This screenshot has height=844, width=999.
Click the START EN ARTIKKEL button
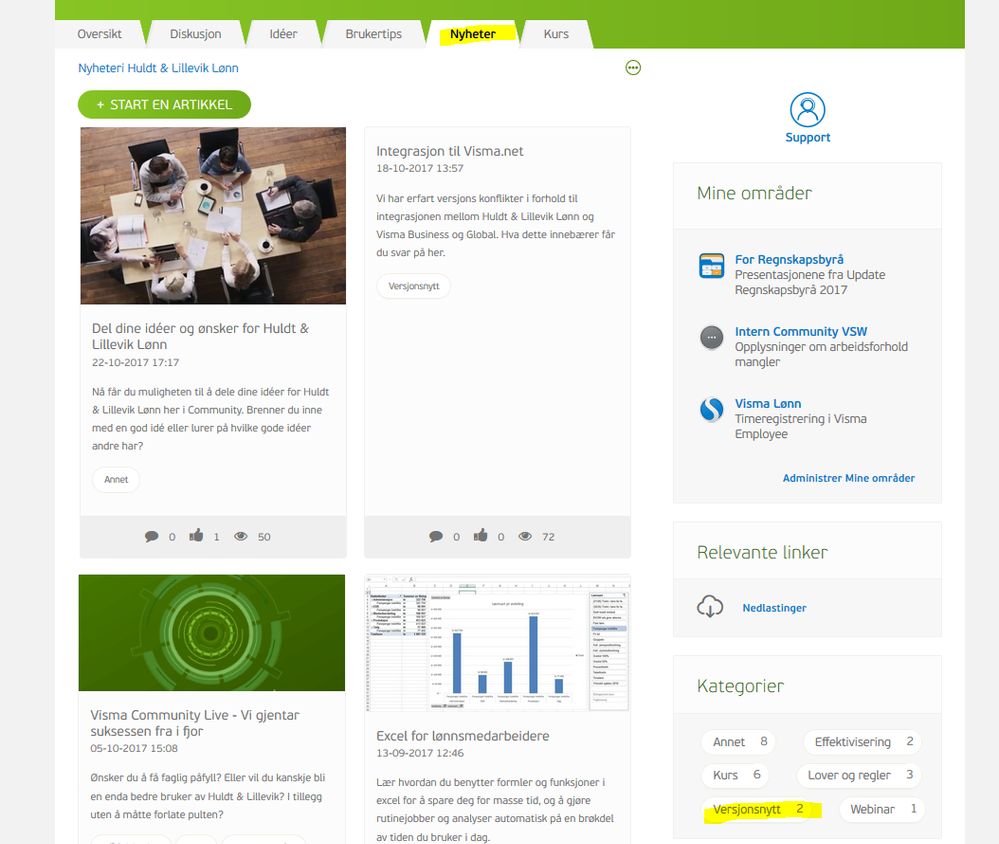point(164,104)
